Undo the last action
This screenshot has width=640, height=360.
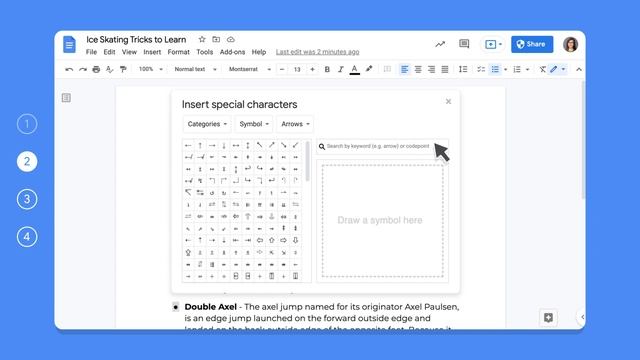click(69, 69)
